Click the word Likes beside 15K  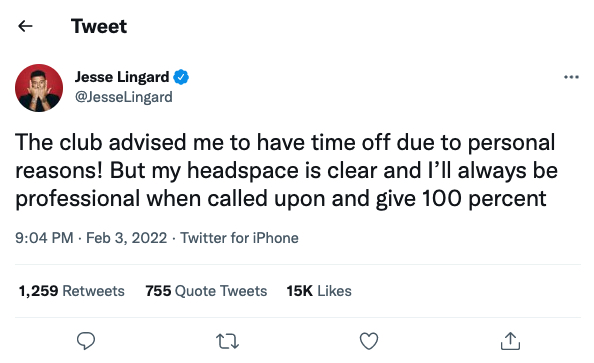point(334,291)
